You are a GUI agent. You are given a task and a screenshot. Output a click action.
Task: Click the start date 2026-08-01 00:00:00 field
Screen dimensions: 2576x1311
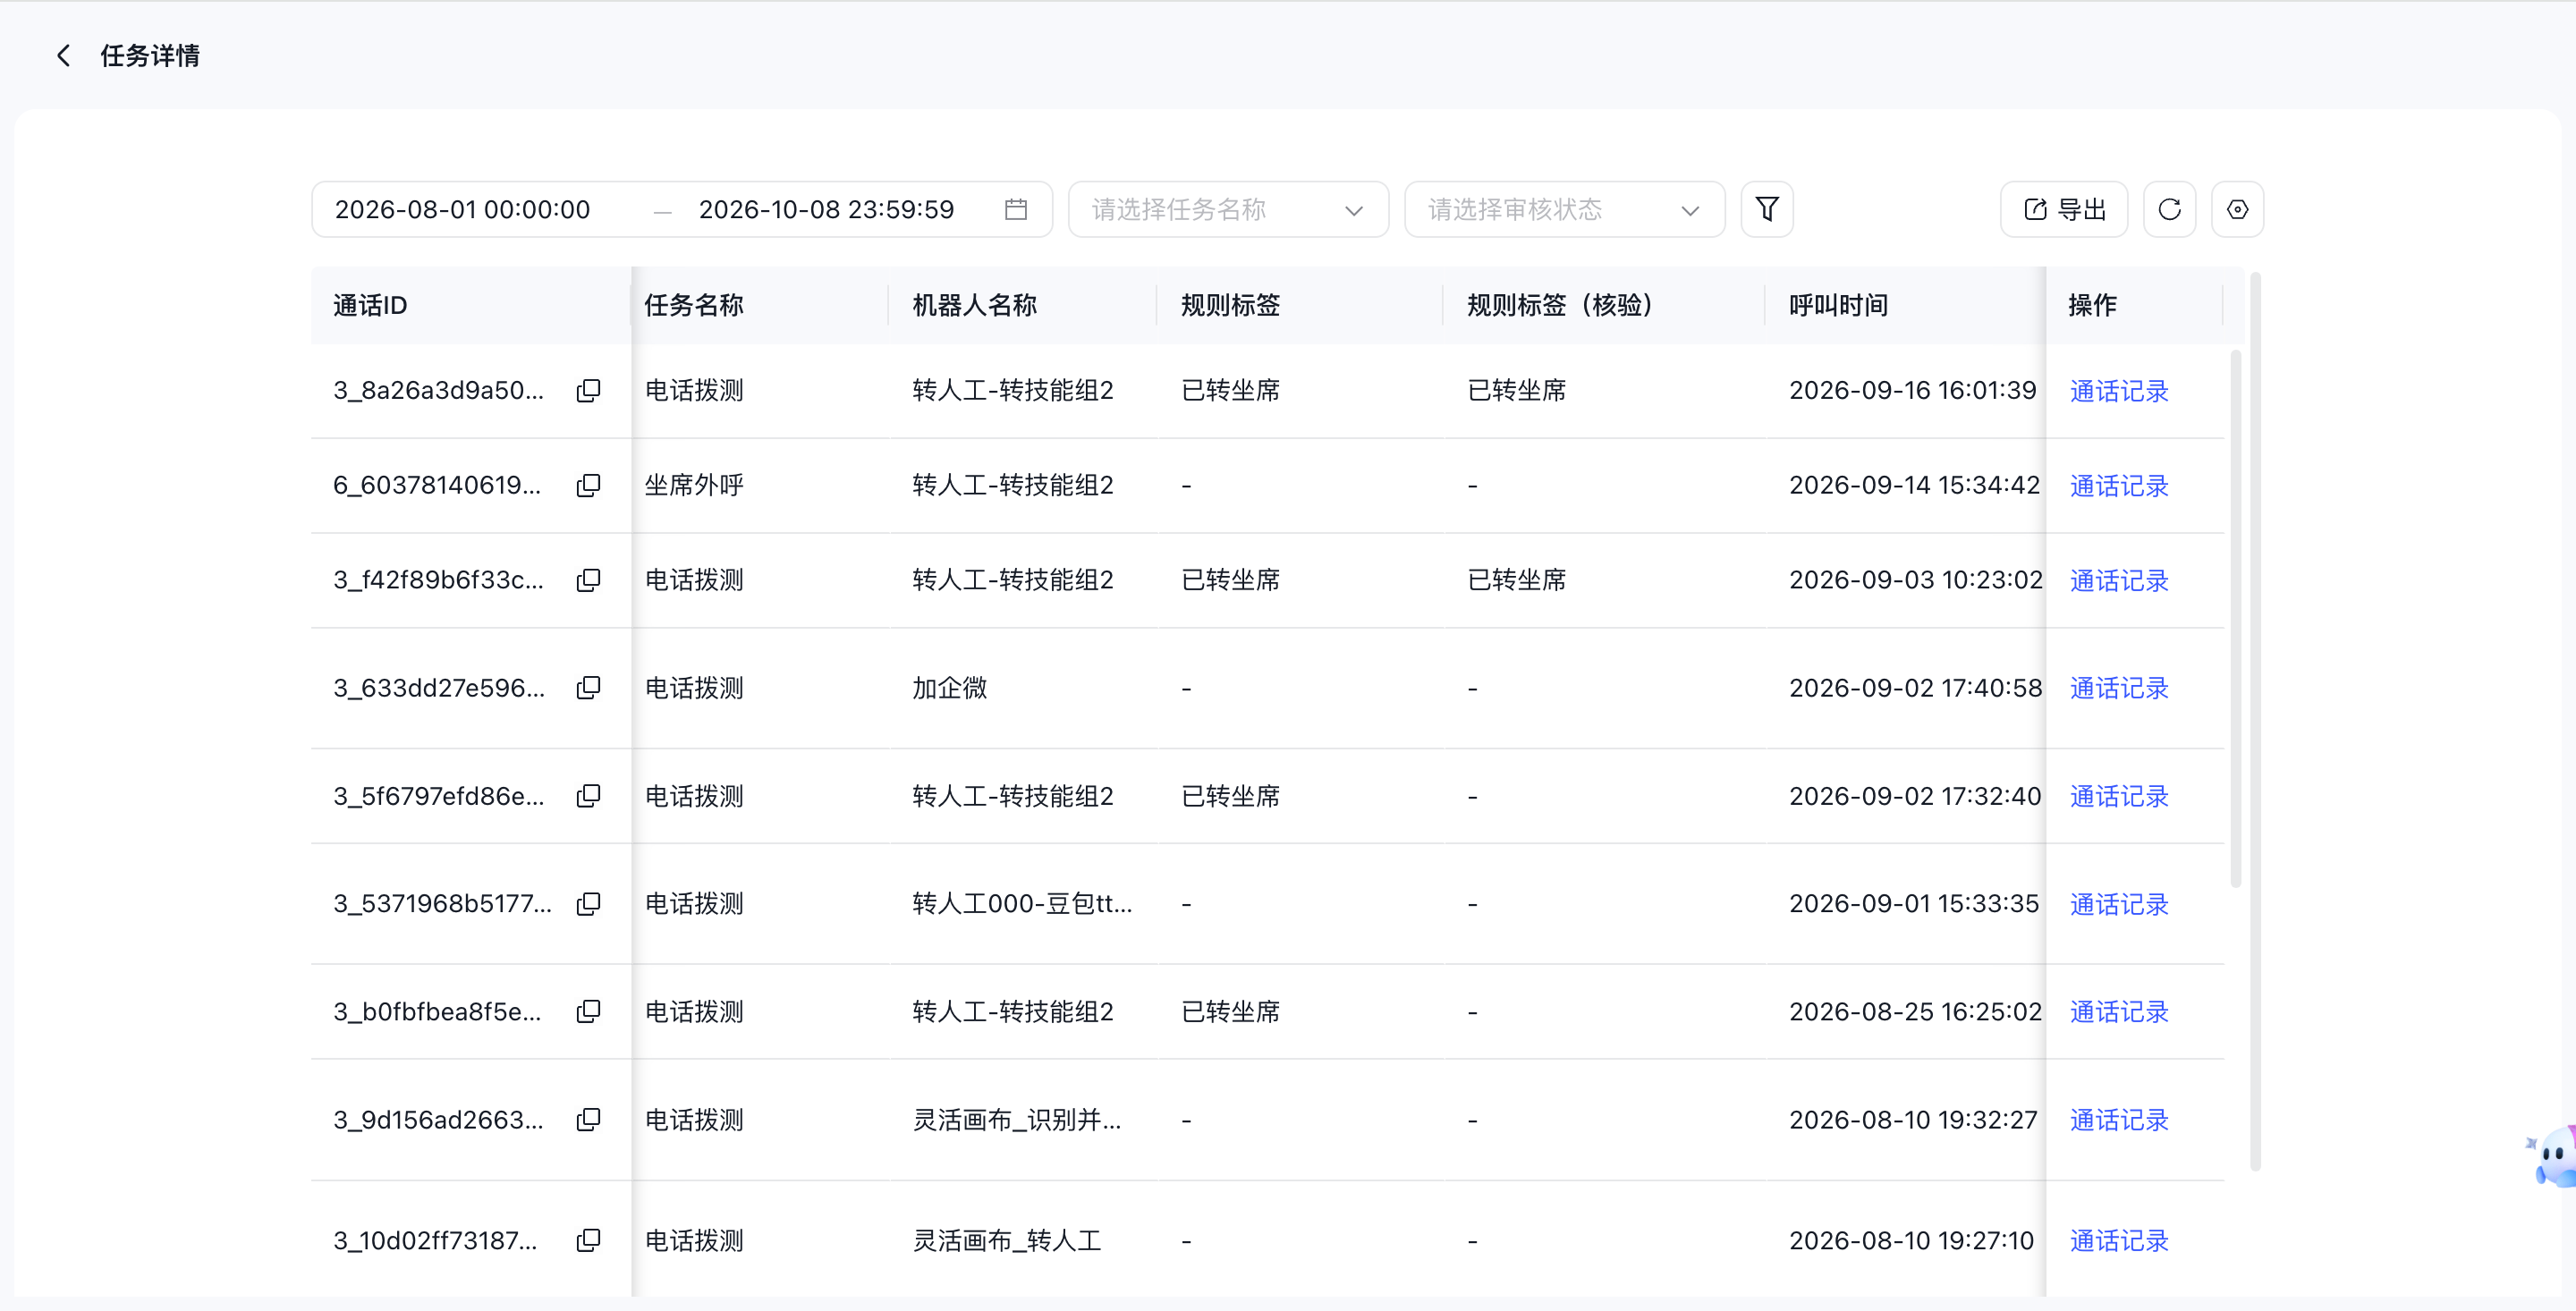462,209
